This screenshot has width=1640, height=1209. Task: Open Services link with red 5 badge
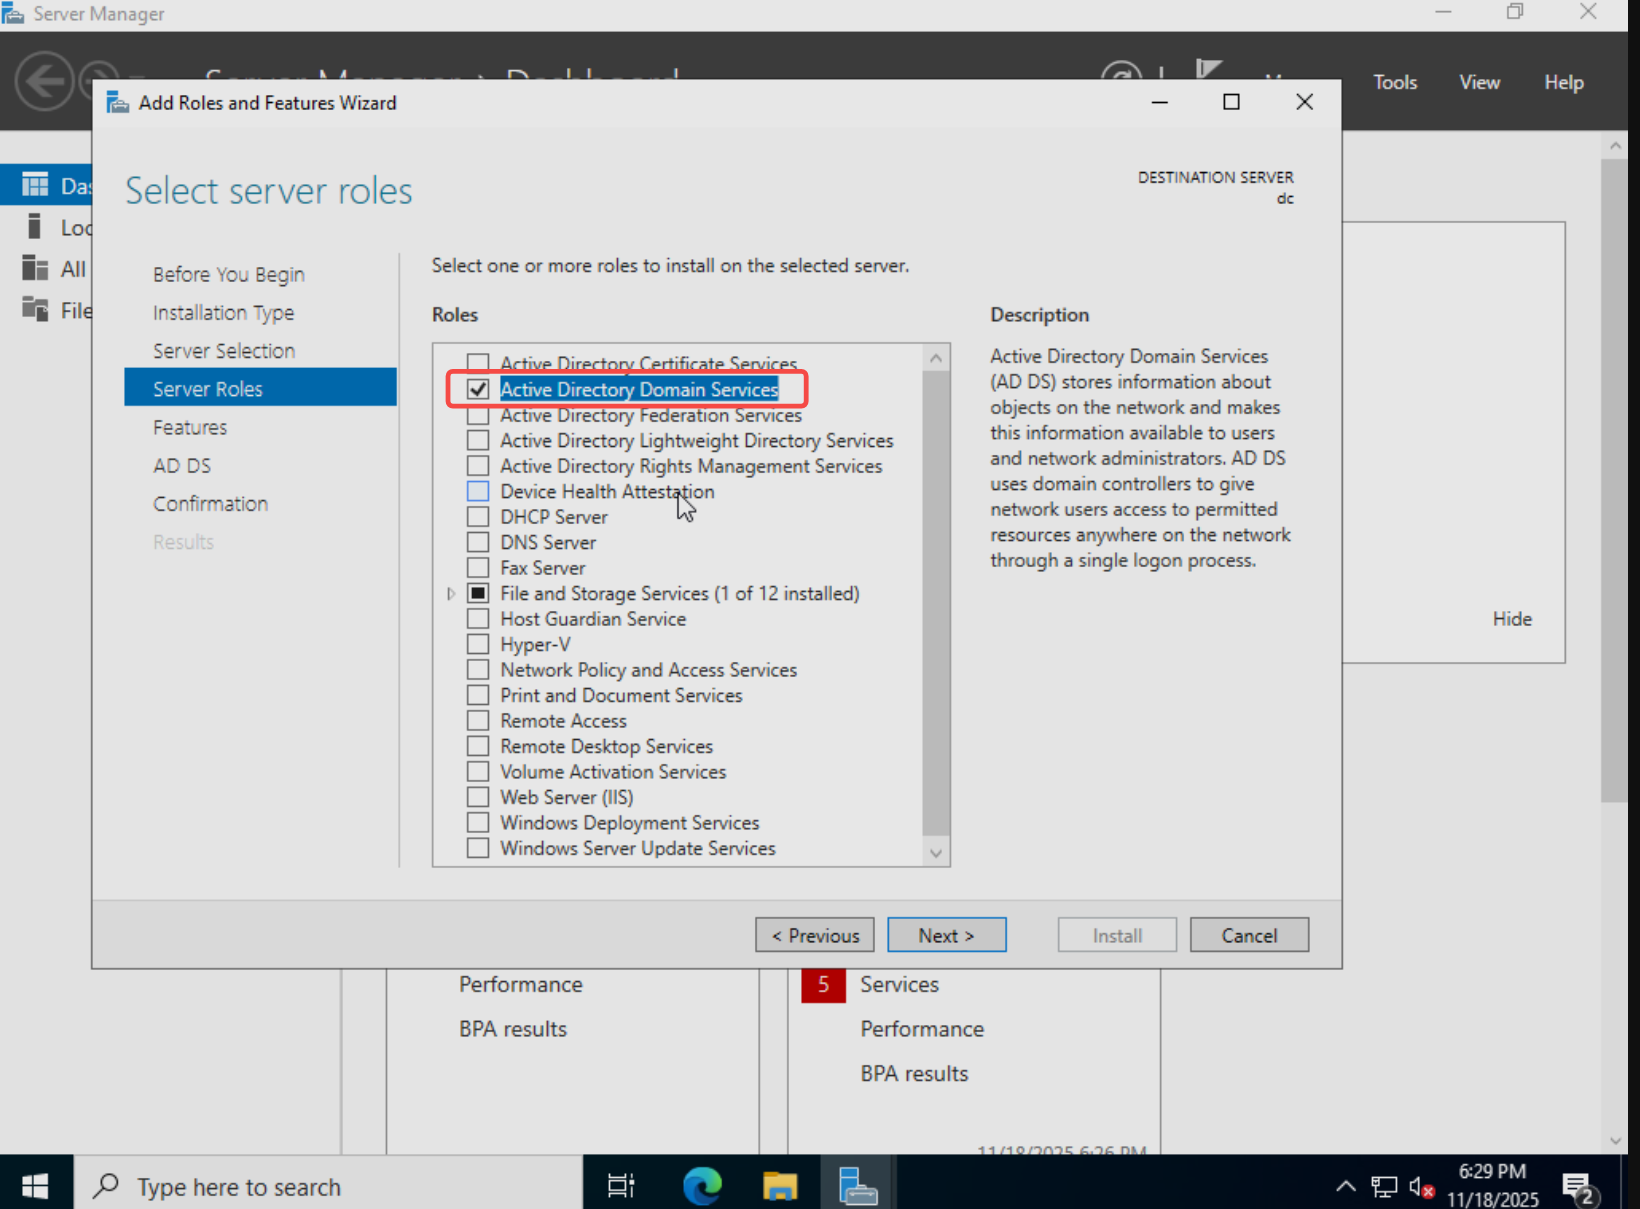click(x=899, y=984)
